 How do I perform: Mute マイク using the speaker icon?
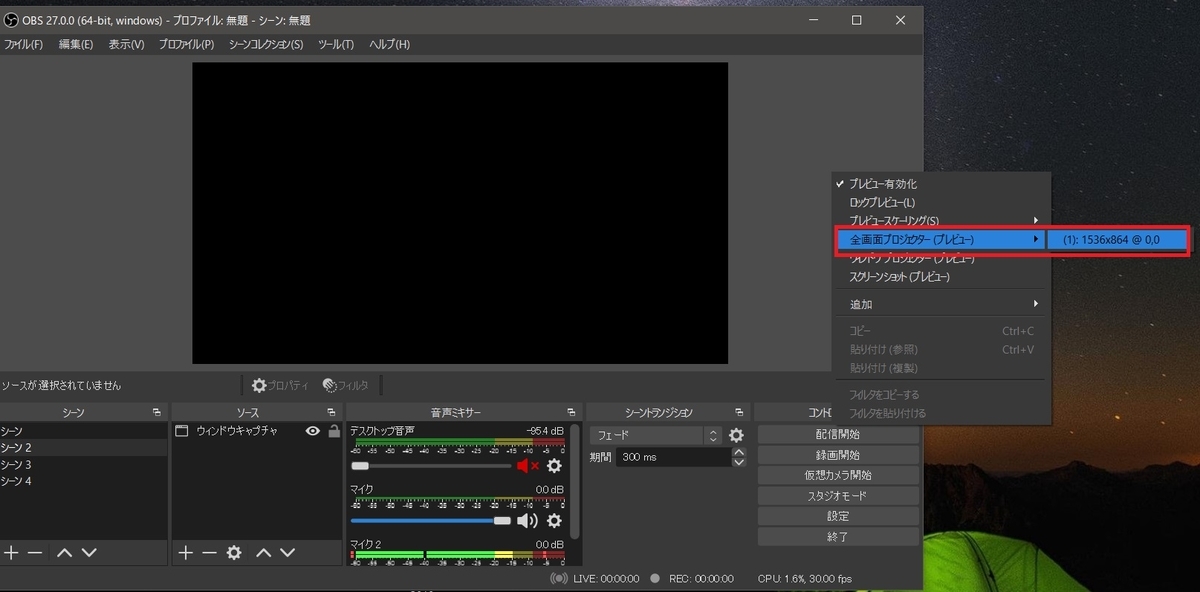(x=527, y=520)
